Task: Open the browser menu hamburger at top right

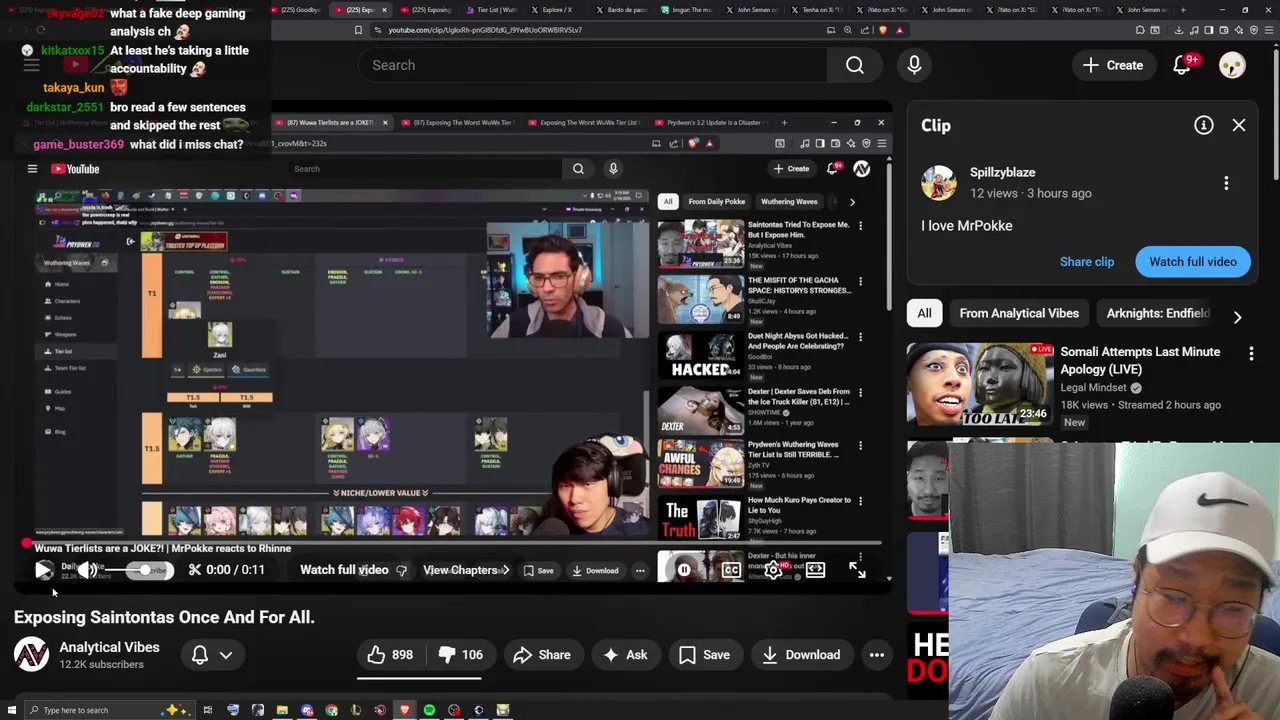Action: 1270,30
